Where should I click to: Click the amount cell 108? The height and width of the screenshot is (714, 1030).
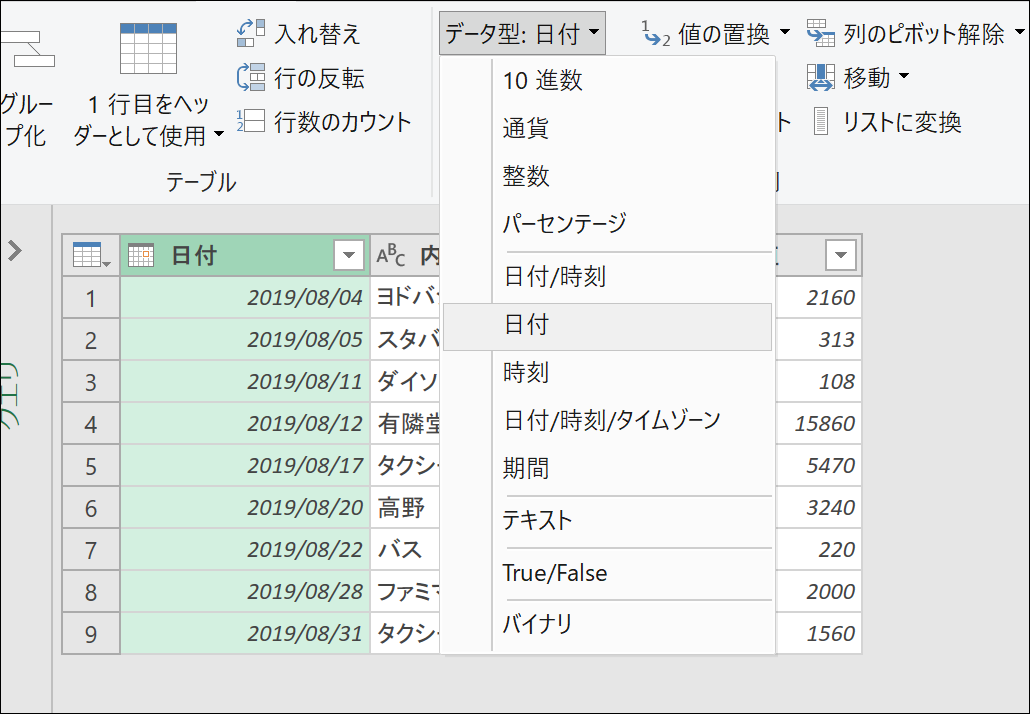(818, 382)
